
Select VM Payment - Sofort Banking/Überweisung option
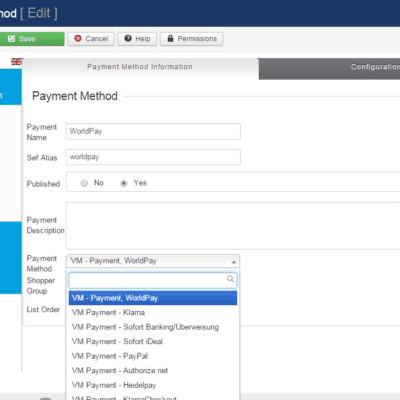(x=153, y=327)
